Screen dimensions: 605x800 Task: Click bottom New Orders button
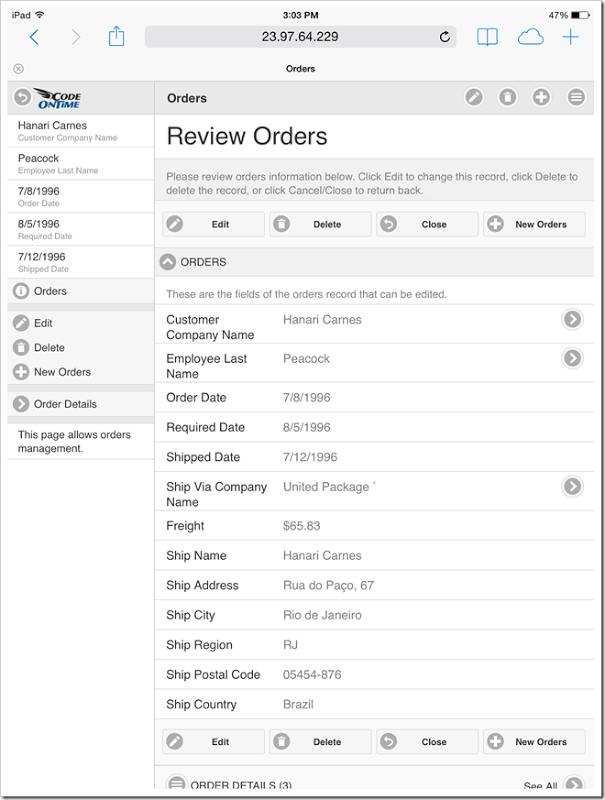coord(534,741)
